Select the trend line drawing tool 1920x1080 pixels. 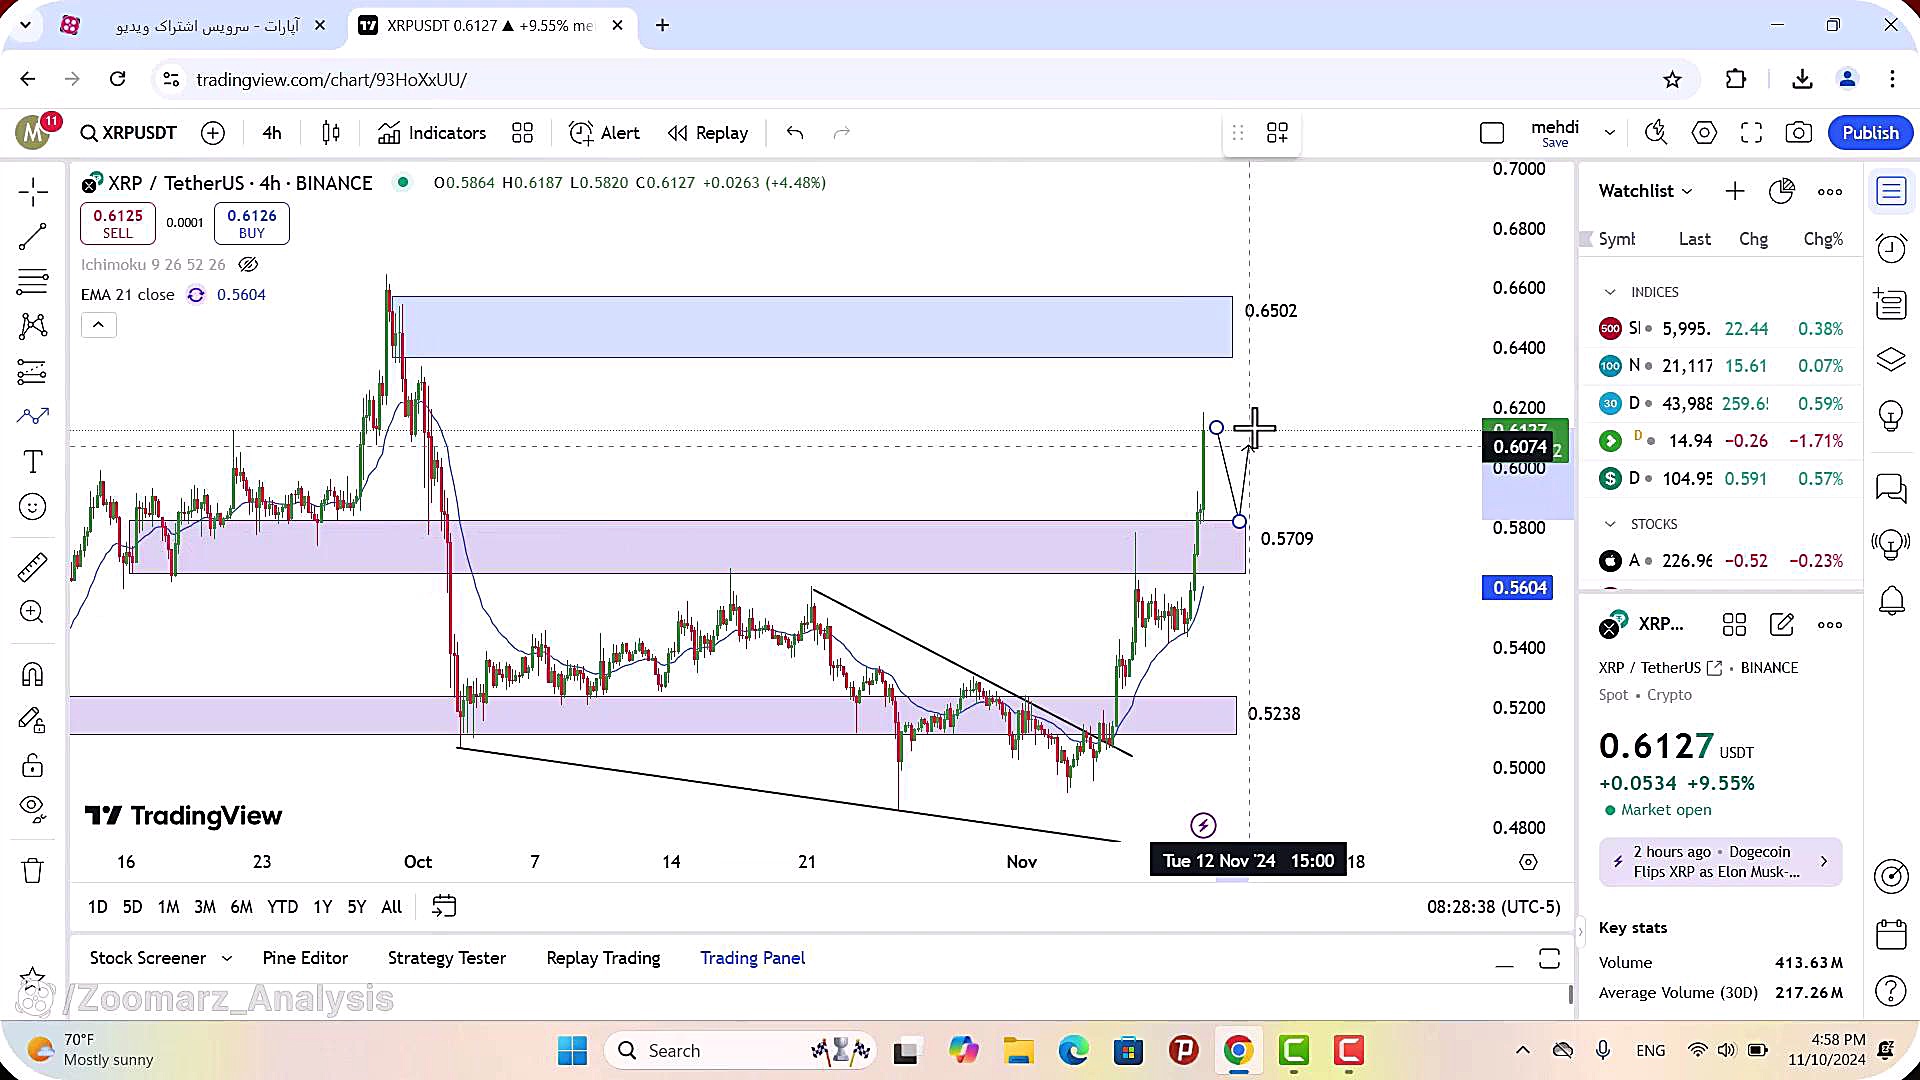(32, 237)
